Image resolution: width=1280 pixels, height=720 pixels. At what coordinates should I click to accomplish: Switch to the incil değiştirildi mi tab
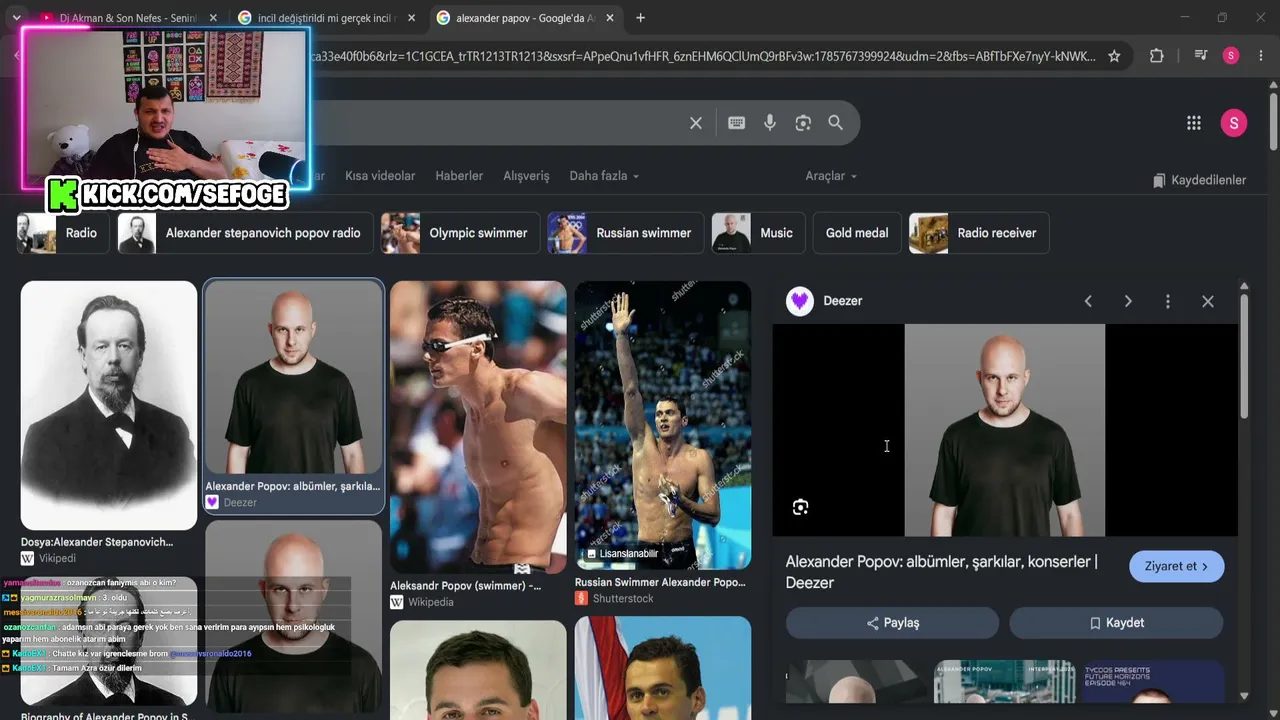click(x=327, y=18)
